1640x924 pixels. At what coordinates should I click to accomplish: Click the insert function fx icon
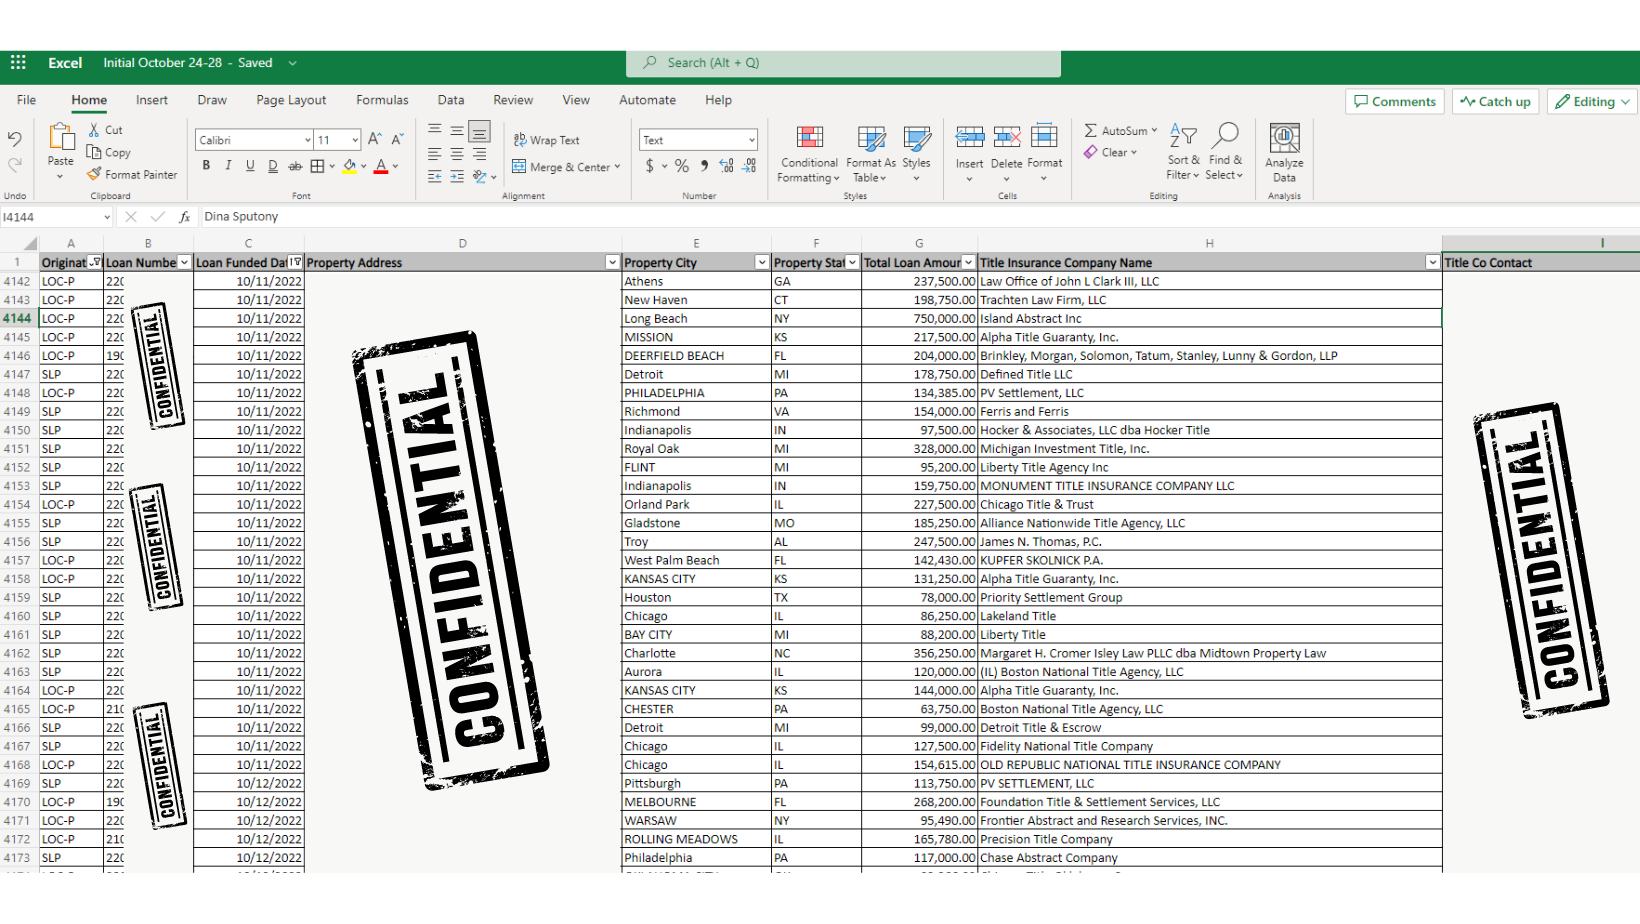[185, 217]
